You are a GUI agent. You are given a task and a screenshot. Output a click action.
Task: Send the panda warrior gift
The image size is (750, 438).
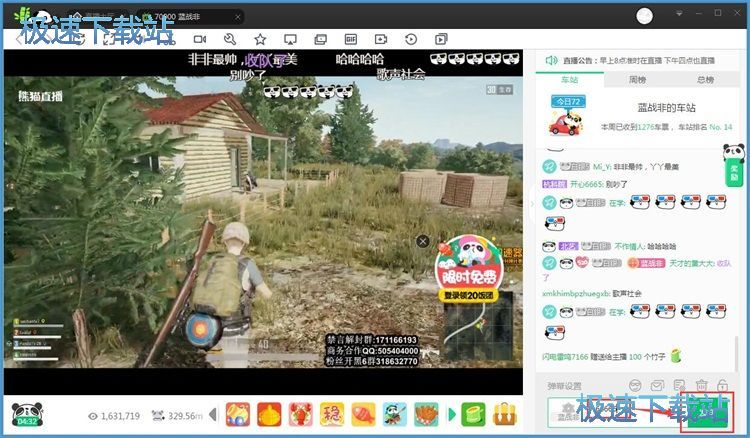coord(395,414)
